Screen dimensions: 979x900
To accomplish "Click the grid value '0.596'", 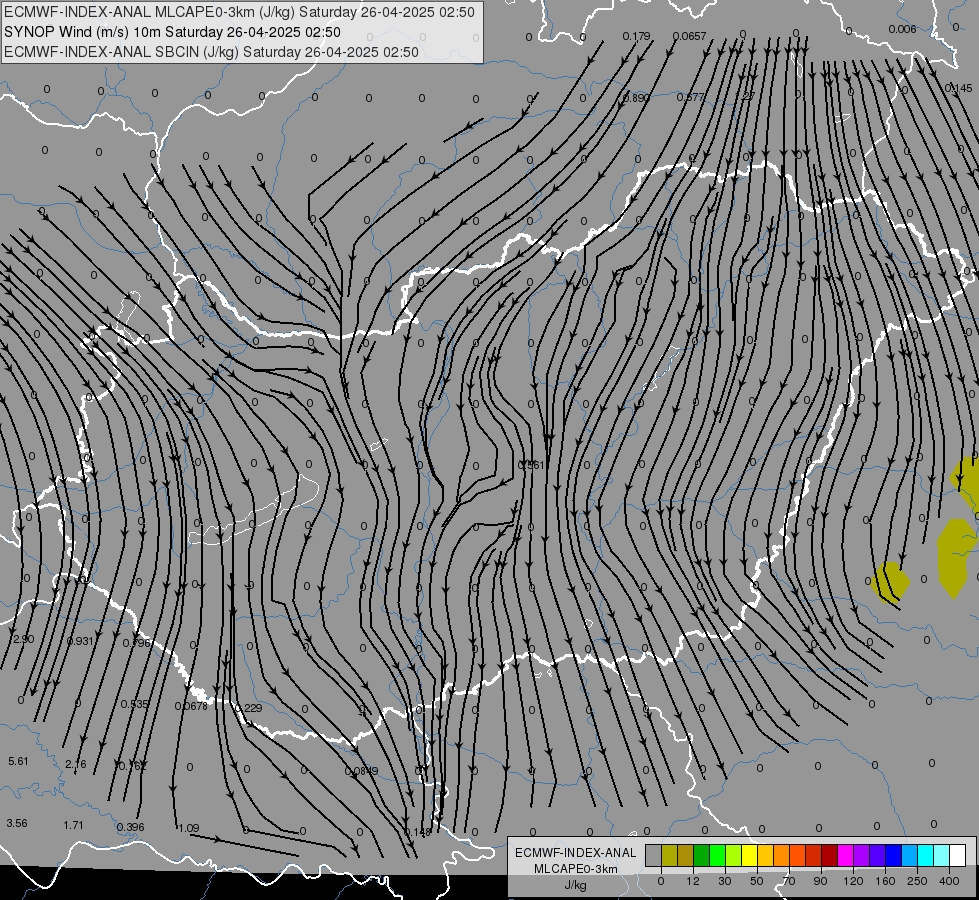I will click(136, 643).
